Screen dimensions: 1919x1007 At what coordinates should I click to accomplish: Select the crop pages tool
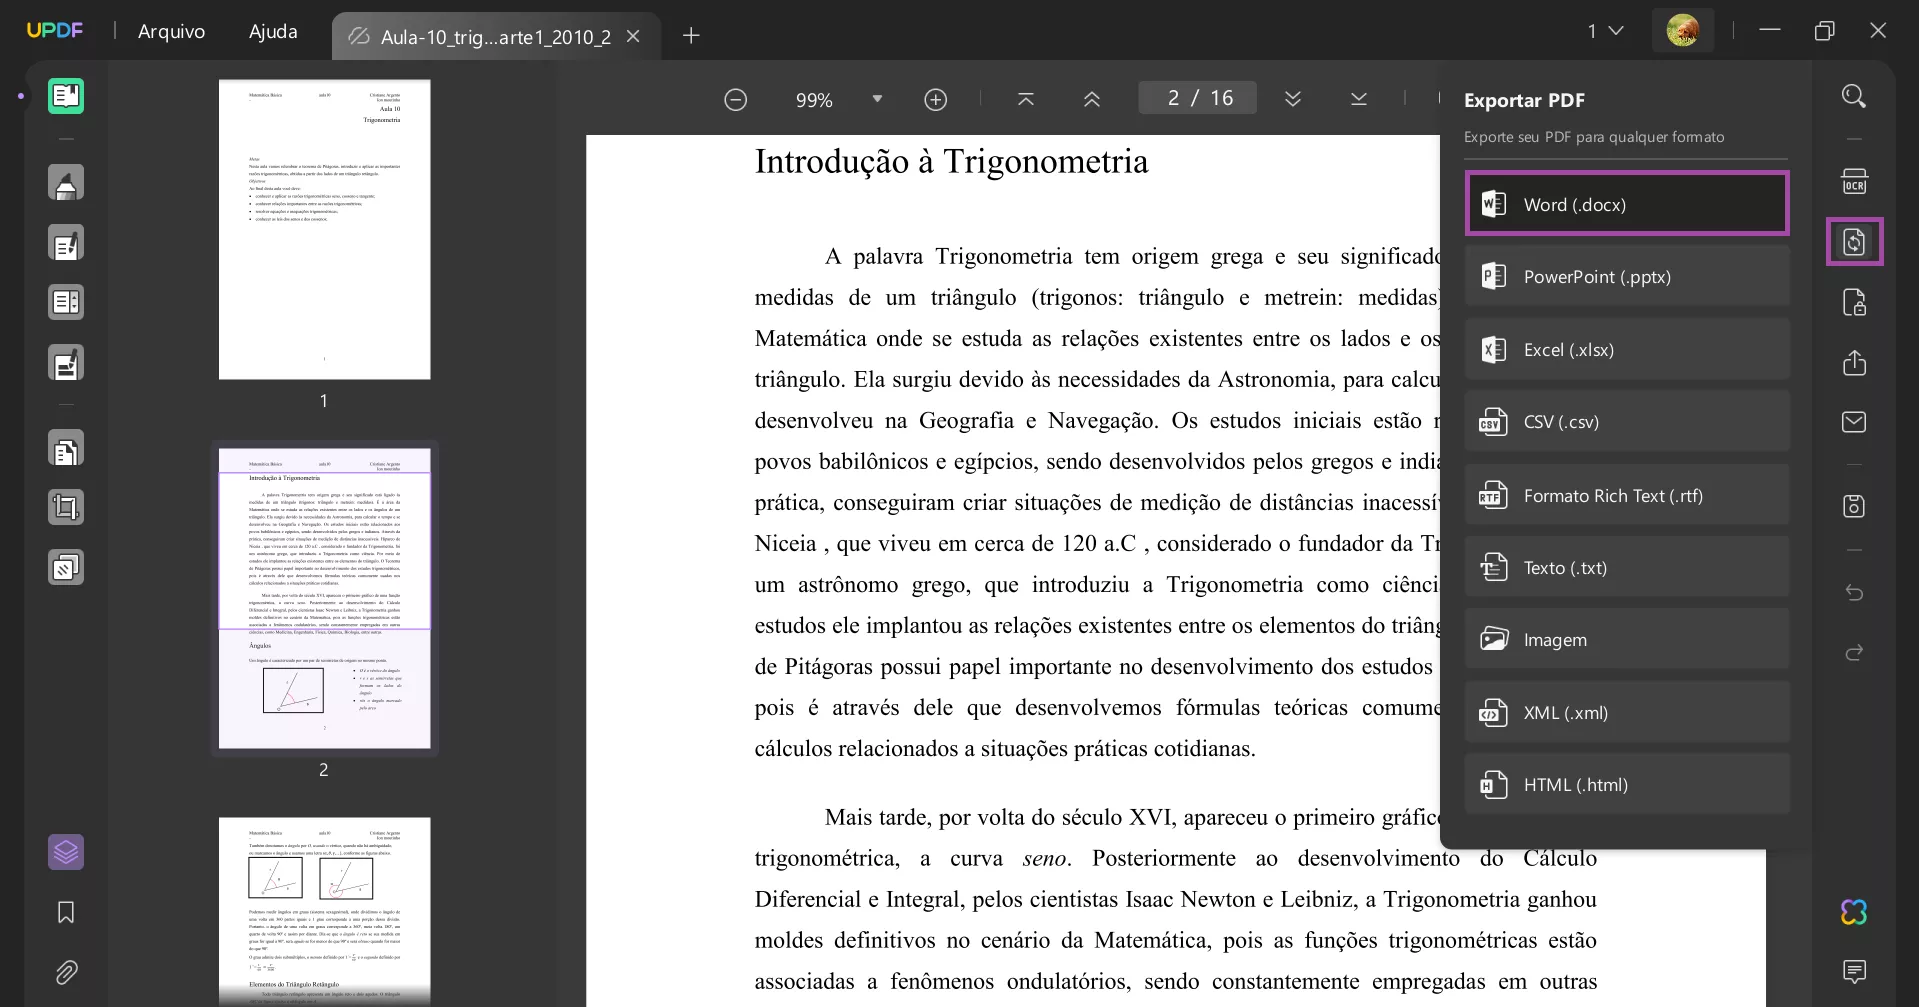click(x=67, y=507)
